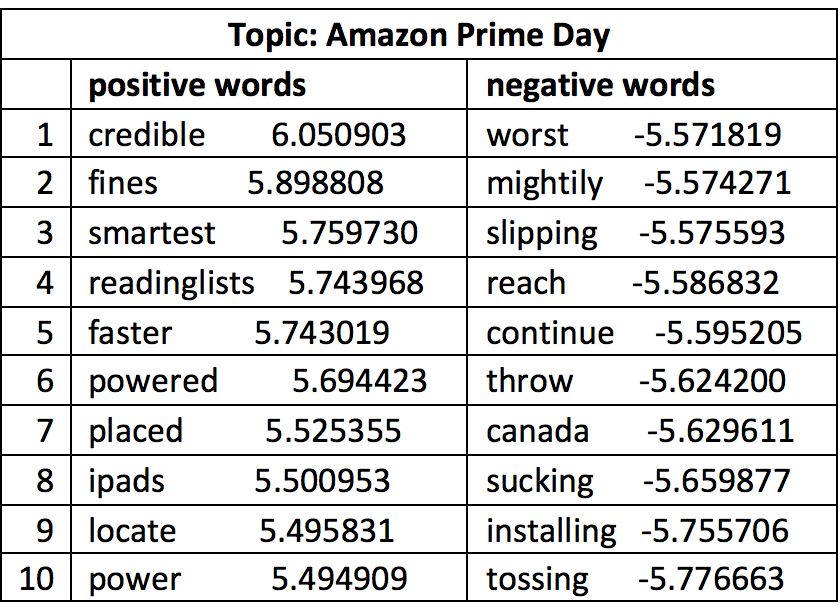The height and width of the screenshot is (610, 840).
Task: Select the word 'sucking' in row 8
Action: [539, 481]
